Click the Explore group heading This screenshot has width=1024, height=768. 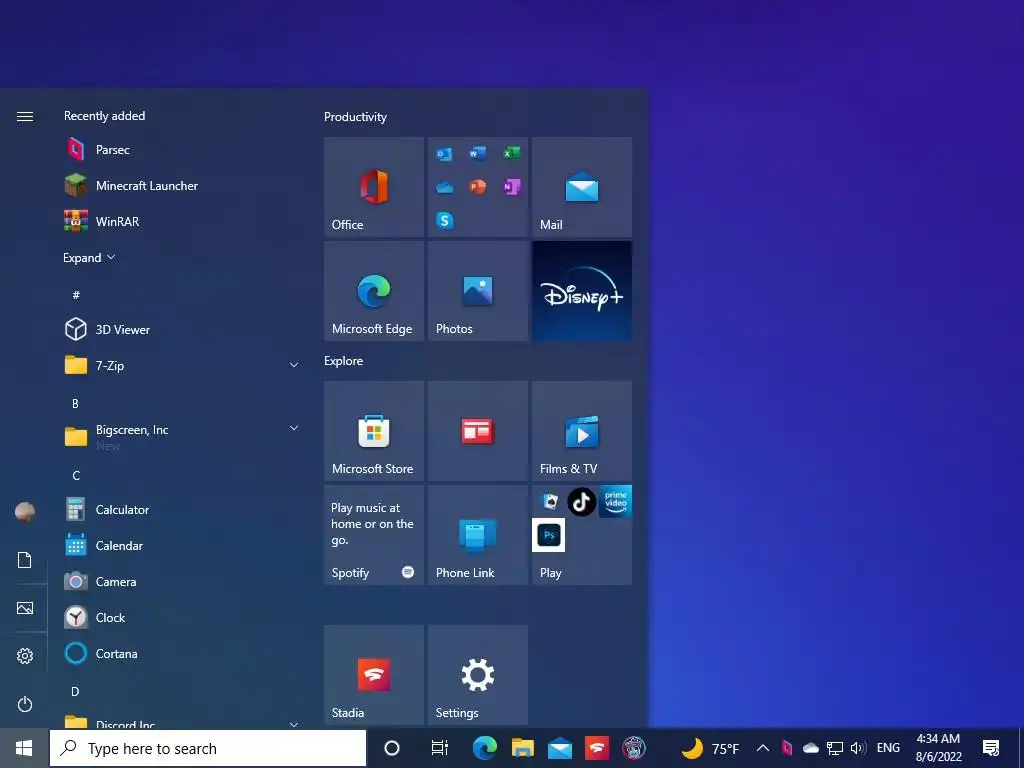(344, 360)
